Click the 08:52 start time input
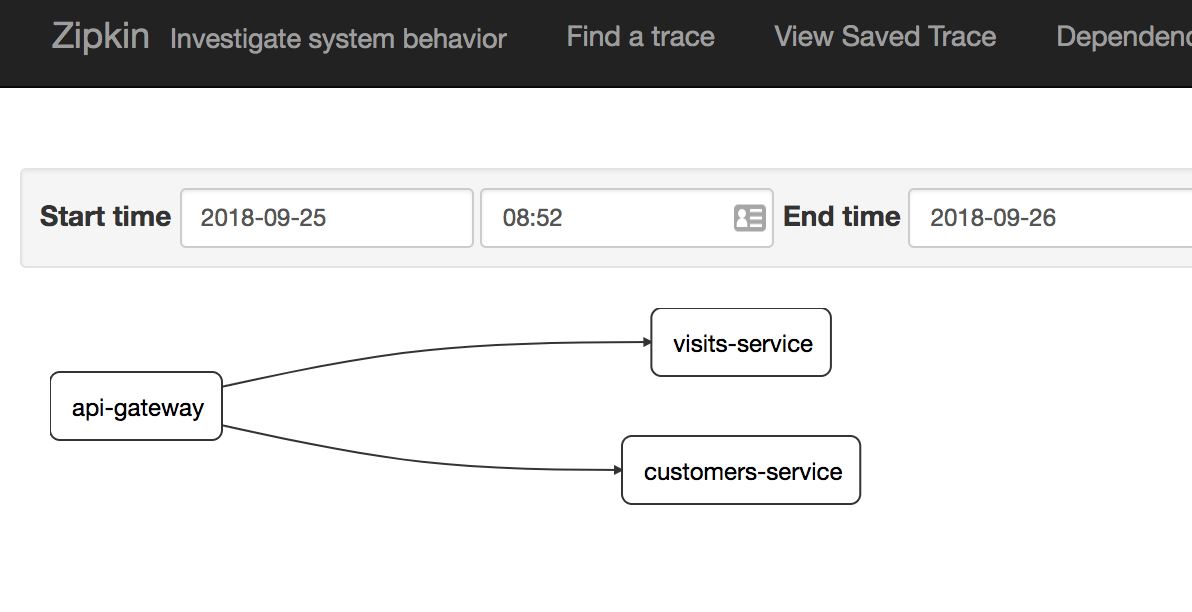The height and width of the screenshot is (612, 1192). coord(600,218)
